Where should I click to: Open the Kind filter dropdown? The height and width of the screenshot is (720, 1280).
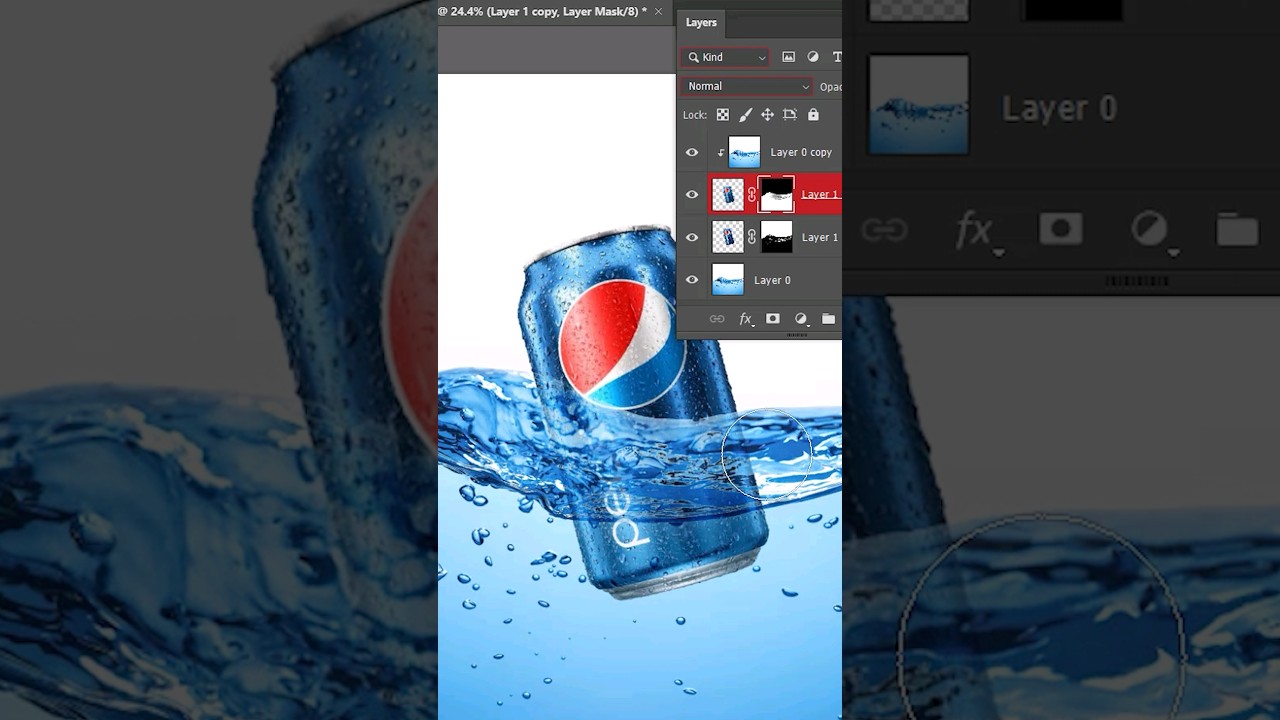(726, 57)
